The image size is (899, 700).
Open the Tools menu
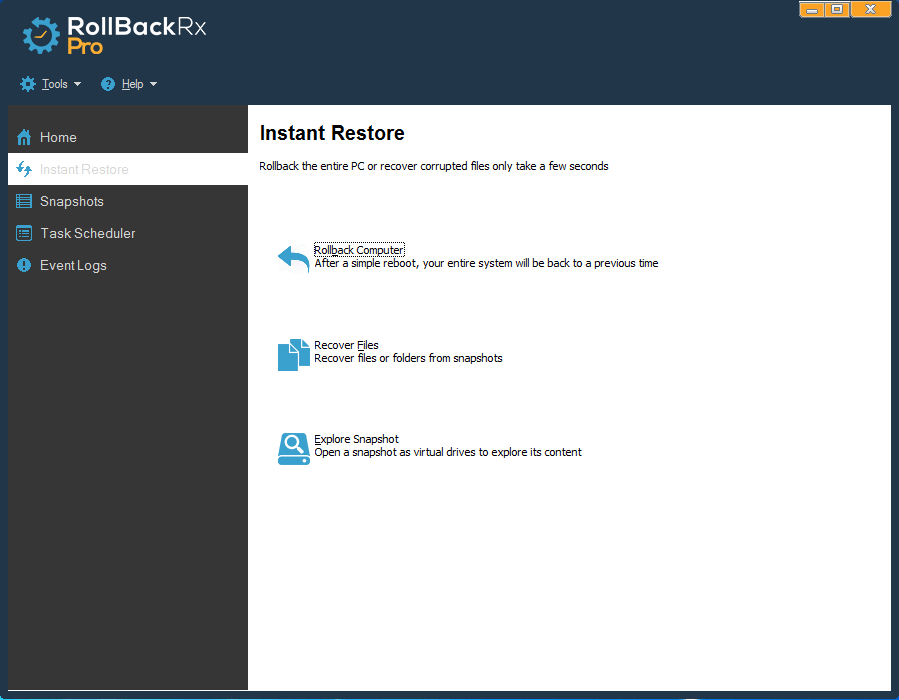pyautogui.click(x=54, y=84)
